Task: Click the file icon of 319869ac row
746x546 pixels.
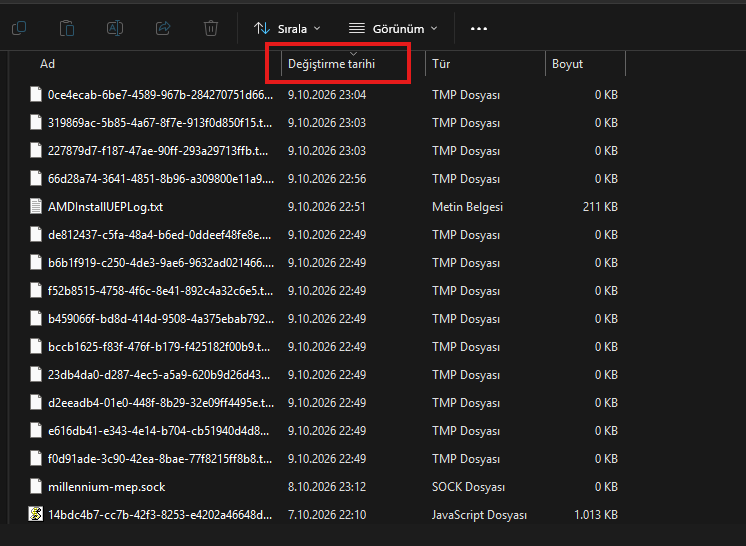Action: point(36,122)
